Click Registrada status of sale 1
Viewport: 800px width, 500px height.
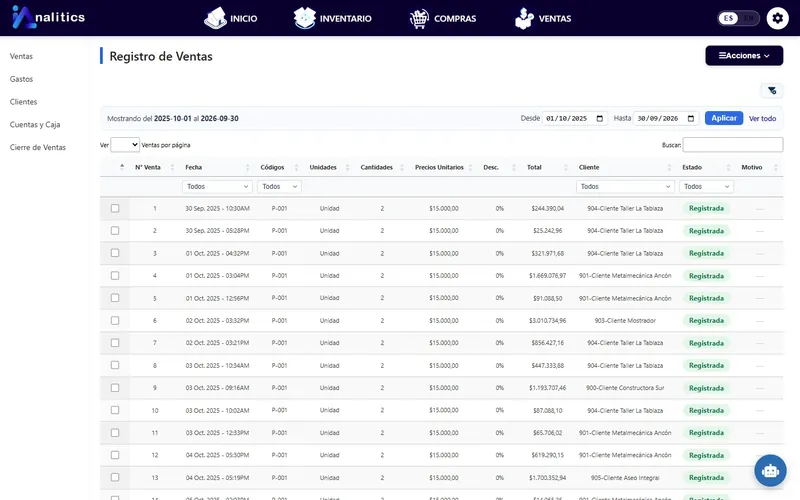tap(706, 208)
